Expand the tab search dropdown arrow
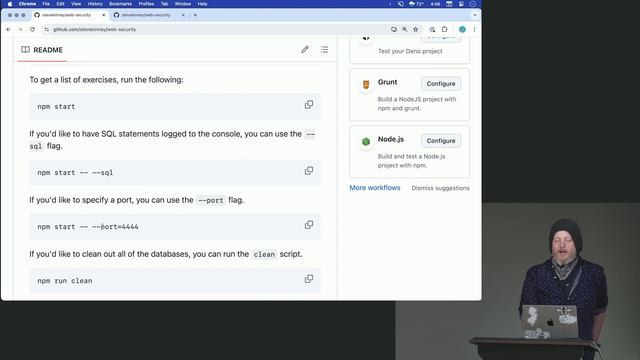 (475, 15)
